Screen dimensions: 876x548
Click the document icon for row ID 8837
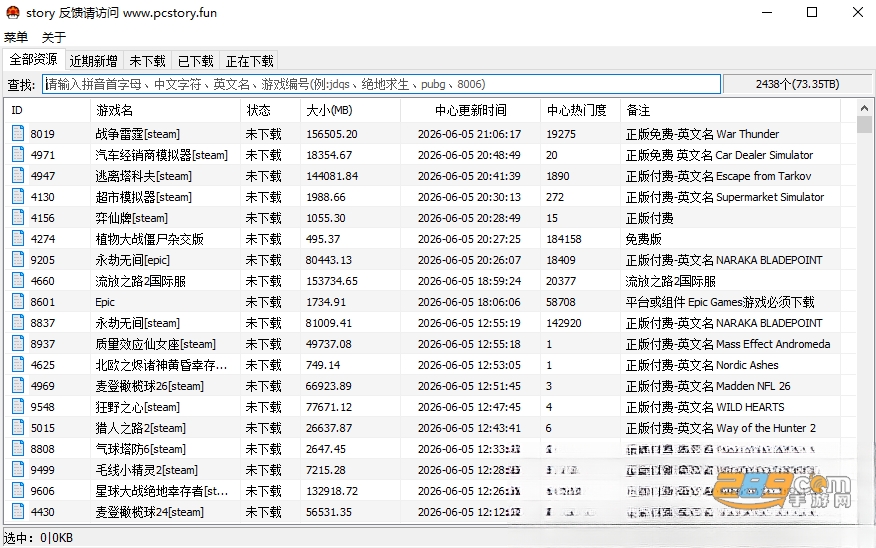(18, 323)
